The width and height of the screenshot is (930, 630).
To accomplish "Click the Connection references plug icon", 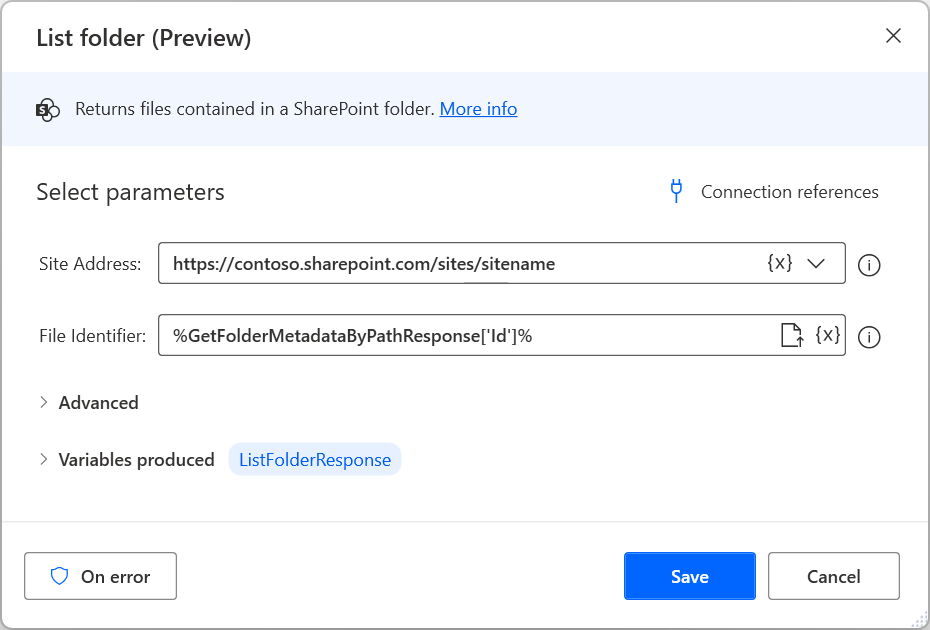I will pos(677,191).
